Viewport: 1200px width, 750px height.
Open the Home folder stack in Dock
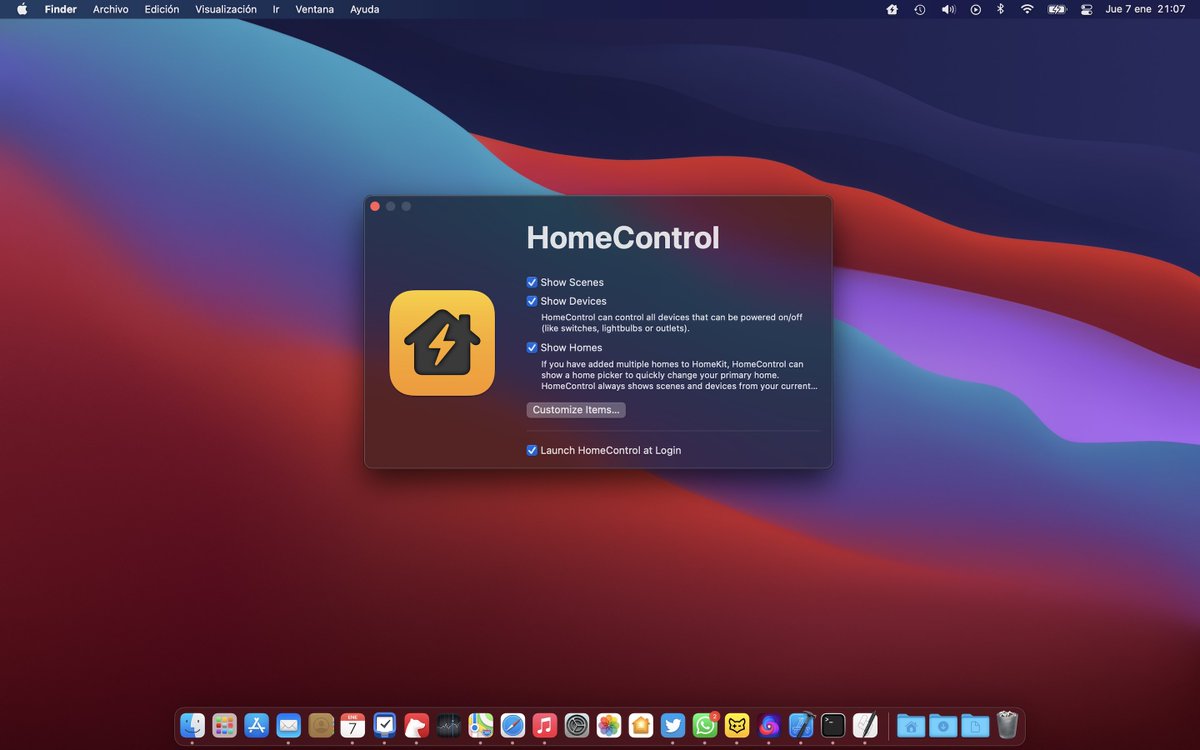[x=911, y=725]
